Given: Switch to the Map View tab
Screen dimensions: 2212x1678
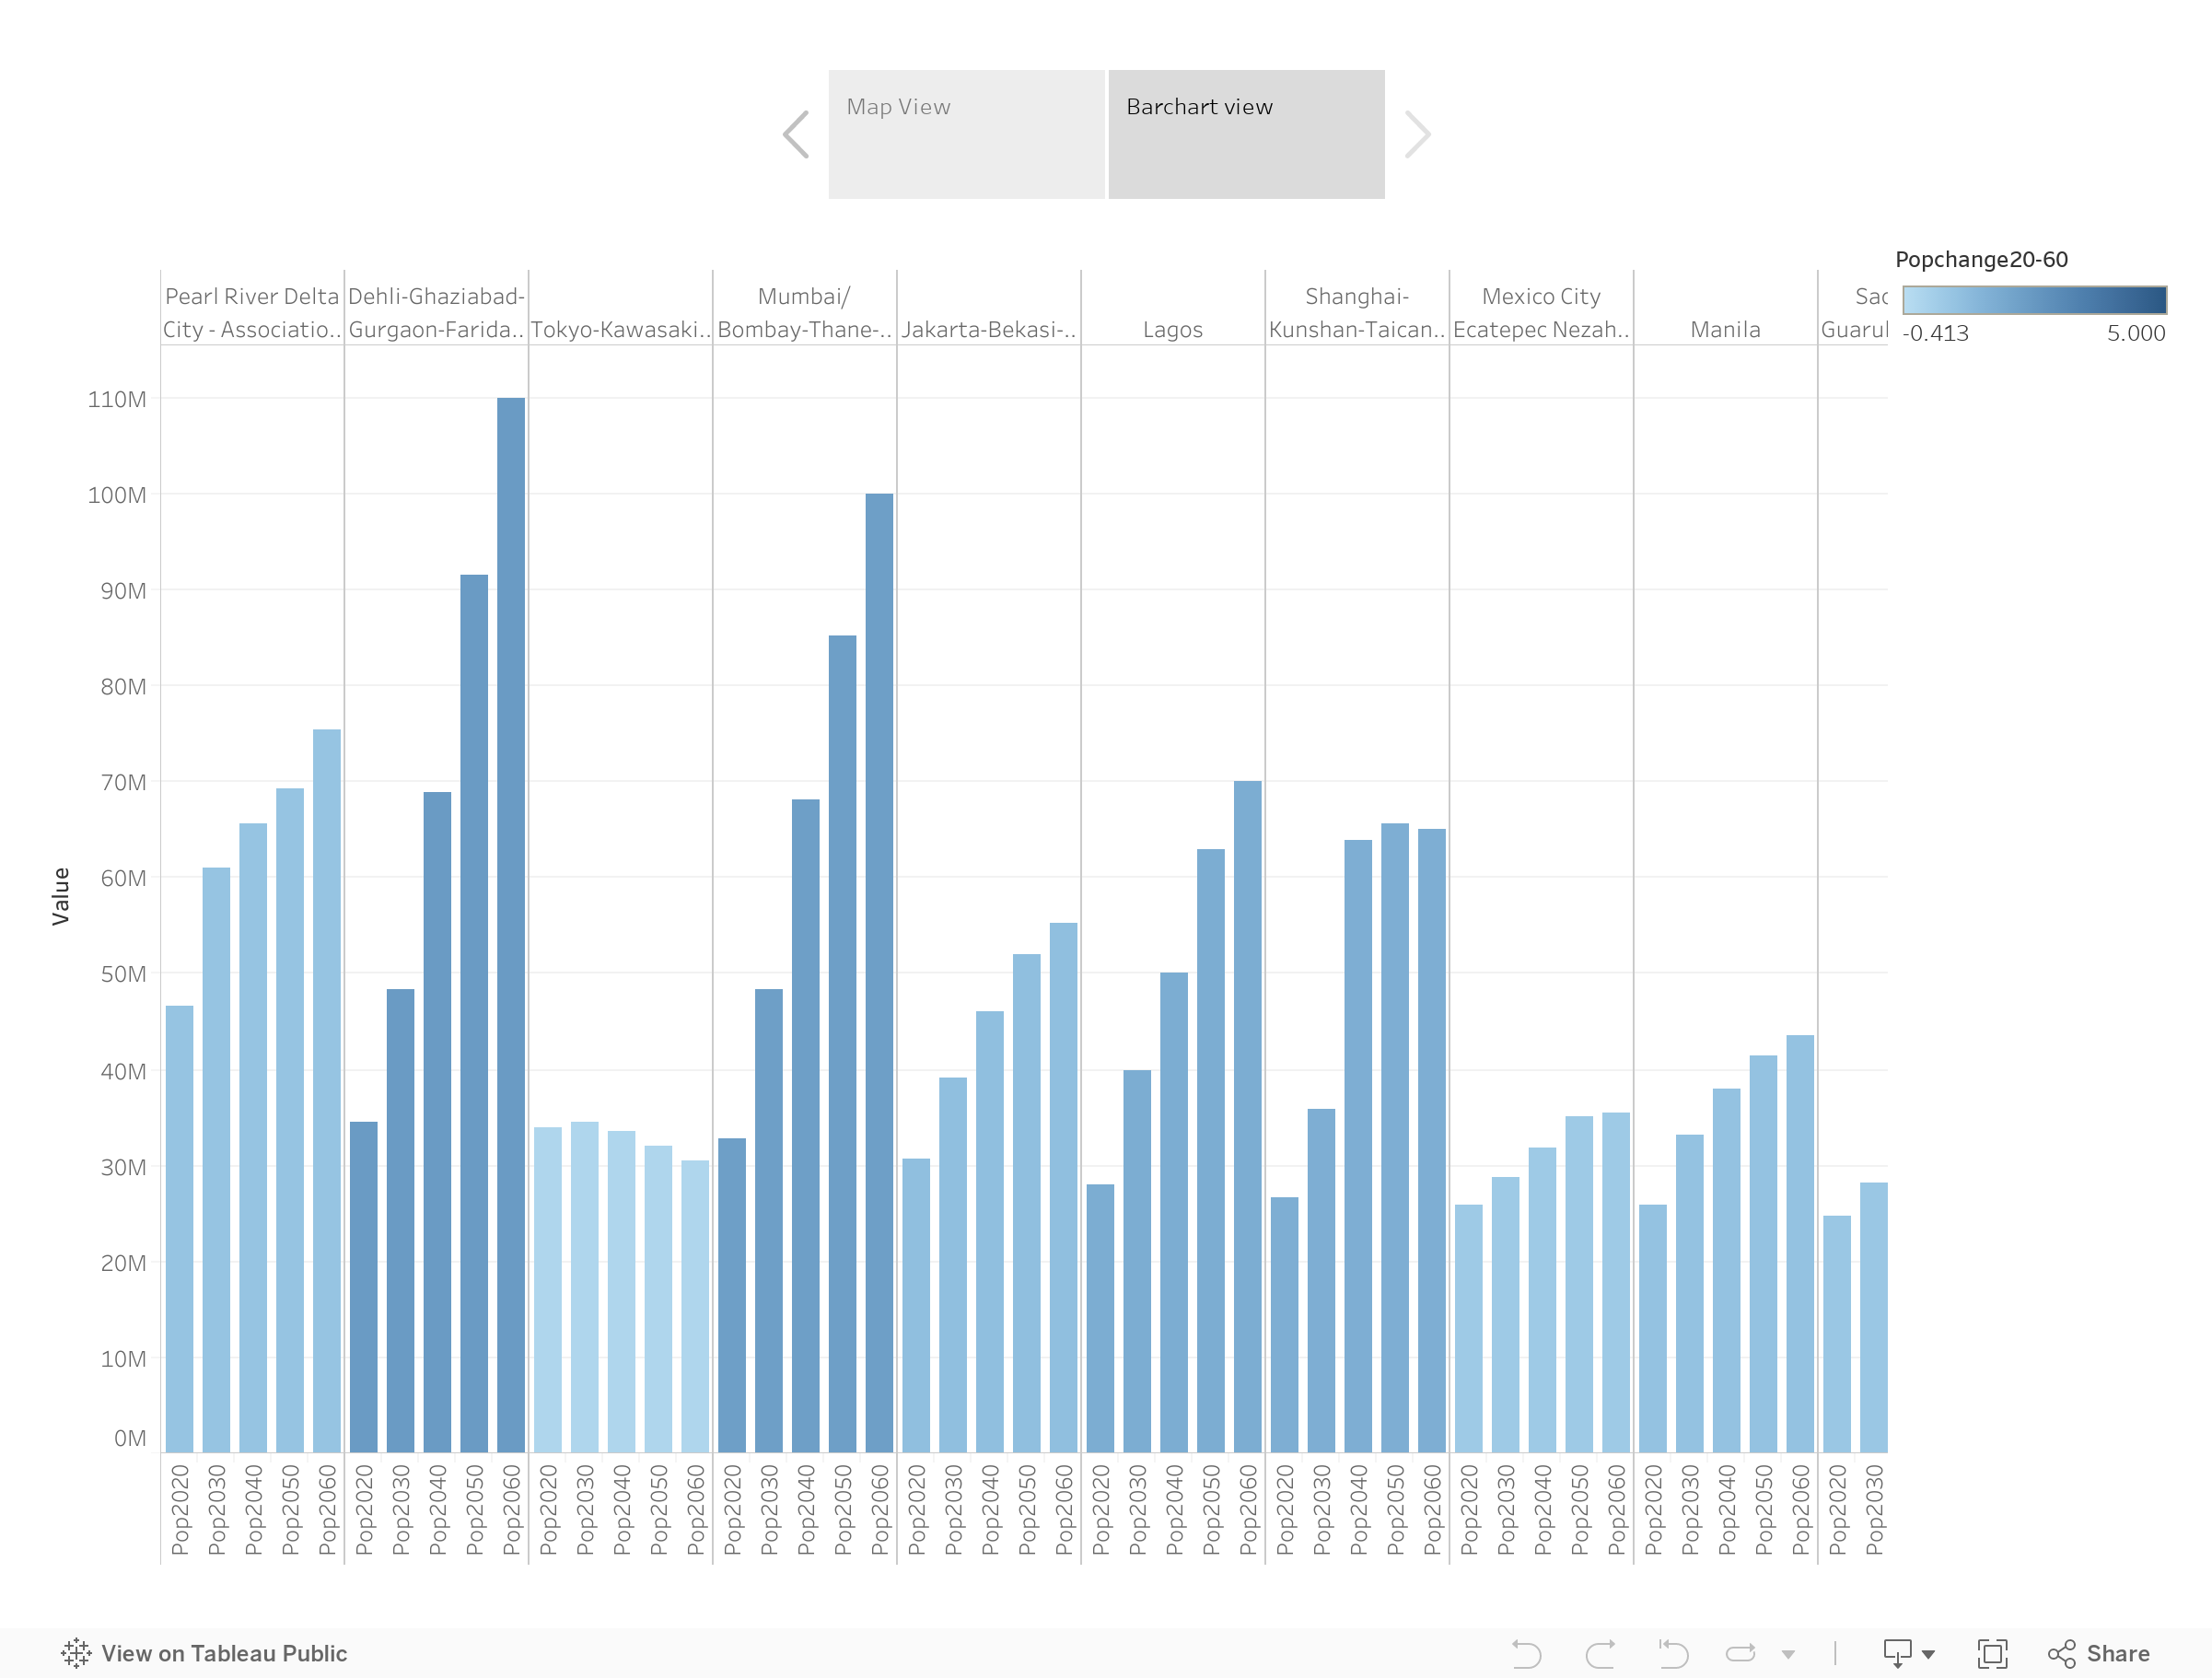Looking at the screenshot, I should point(966,134).
